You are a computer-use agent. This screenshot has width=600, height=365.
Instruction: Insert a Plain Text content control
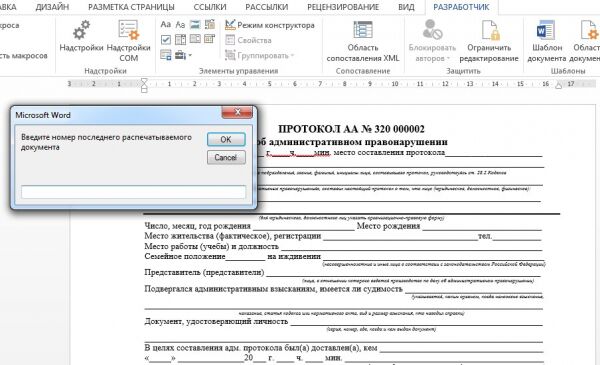coord(180,25)
